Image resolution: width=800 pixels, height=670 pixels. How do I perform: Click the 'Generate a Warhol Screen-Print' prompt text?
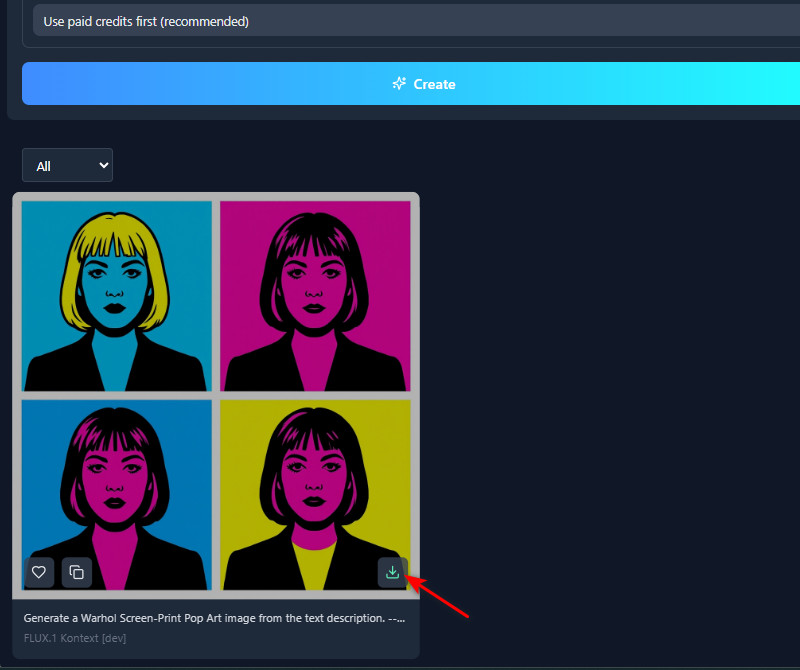(x=214, y=618)
